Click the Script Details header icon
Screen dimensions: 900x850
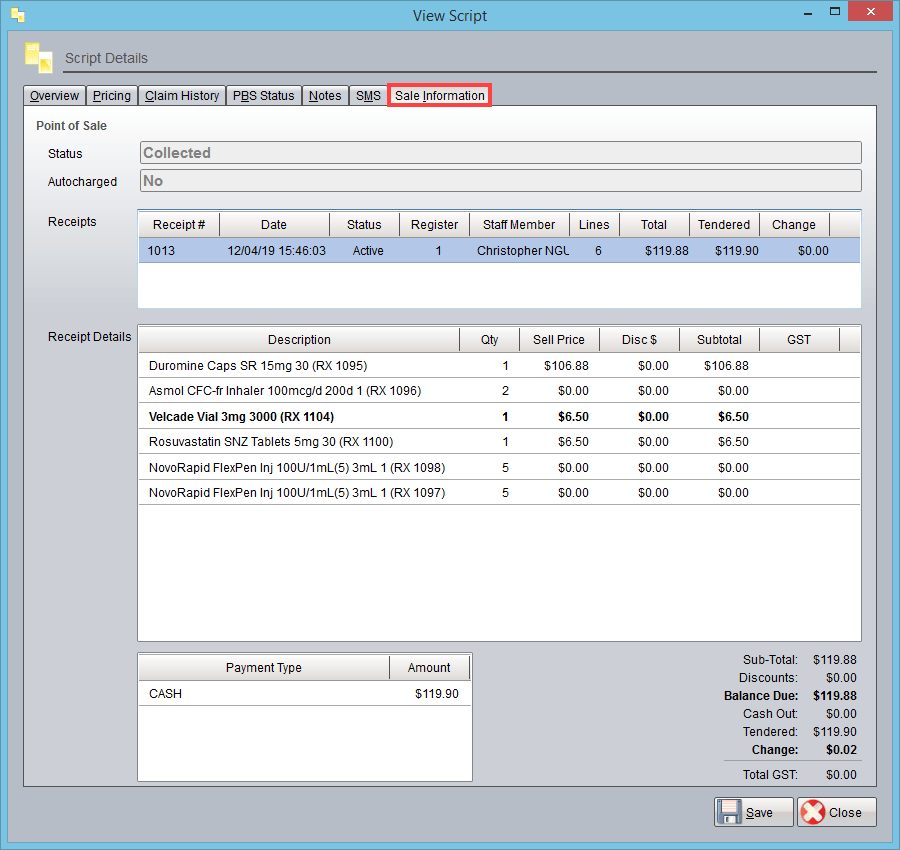click(x=38, y=57)
